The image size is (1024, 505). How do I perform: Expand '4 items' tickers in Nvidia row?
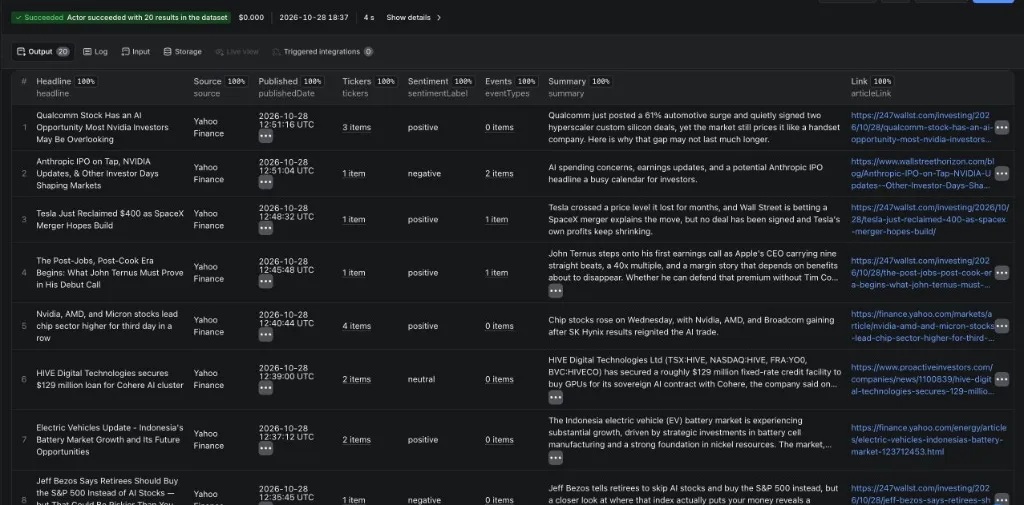coord(357,326)
